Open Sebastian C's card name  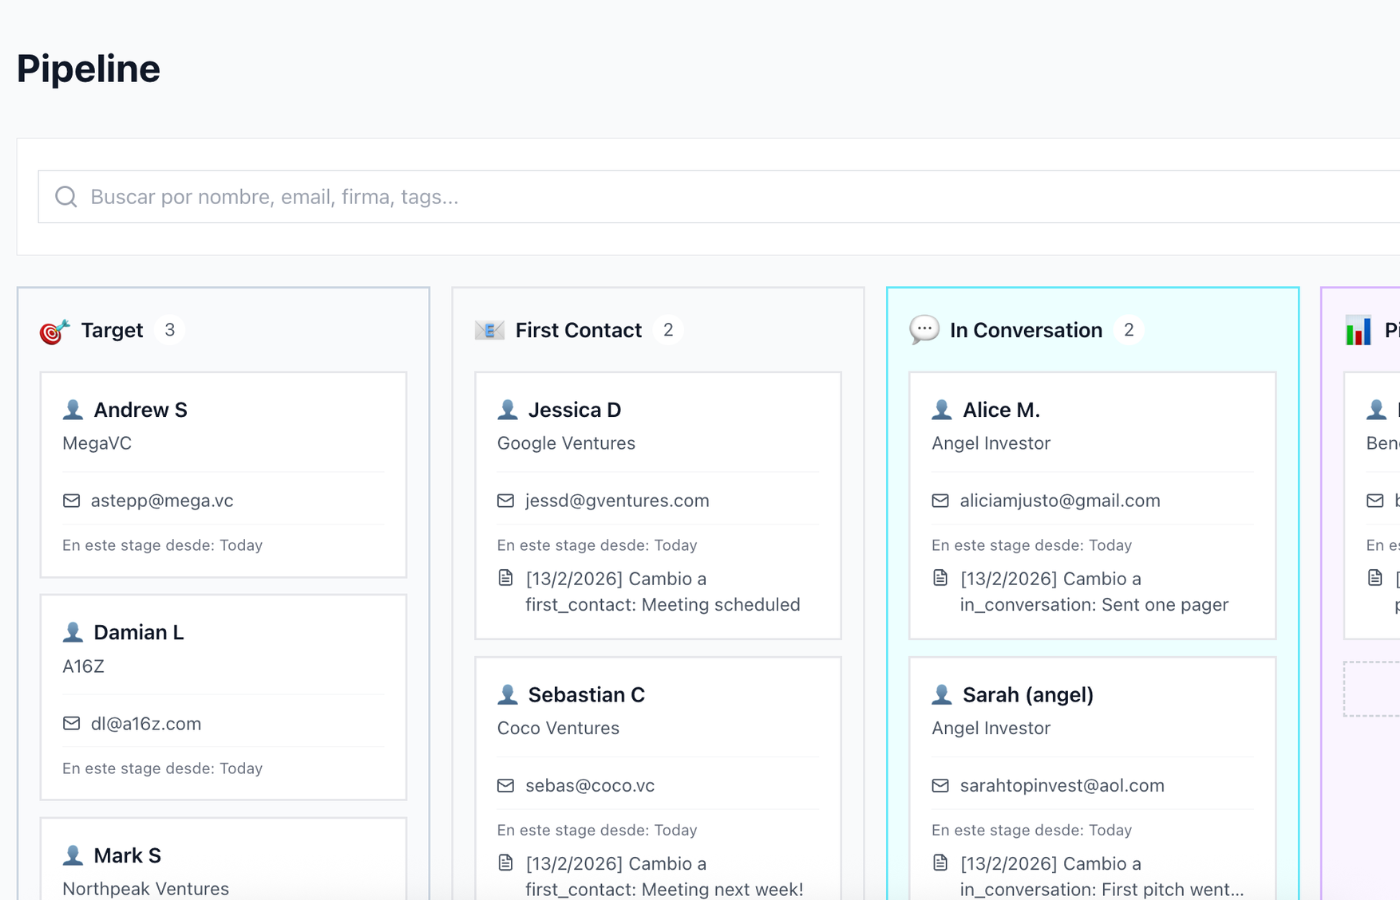point(586,695)
